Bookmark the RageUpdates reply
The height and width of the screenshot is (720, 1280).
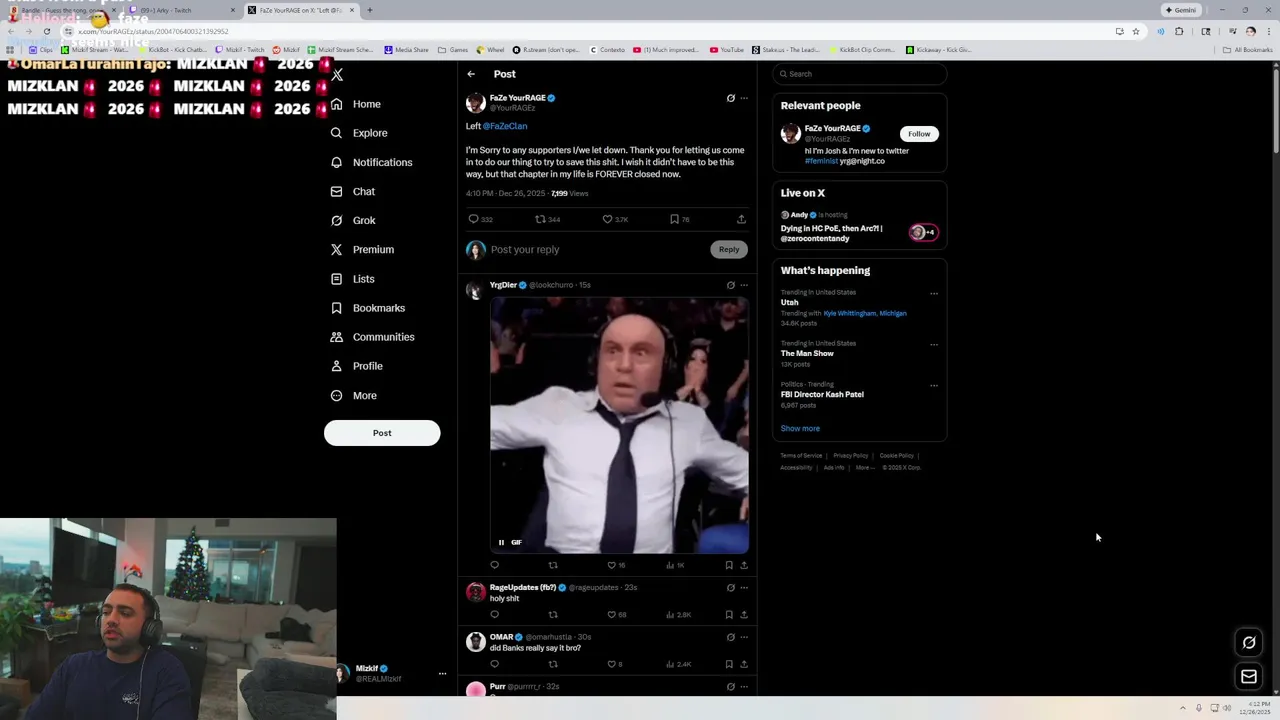point(729,615)
